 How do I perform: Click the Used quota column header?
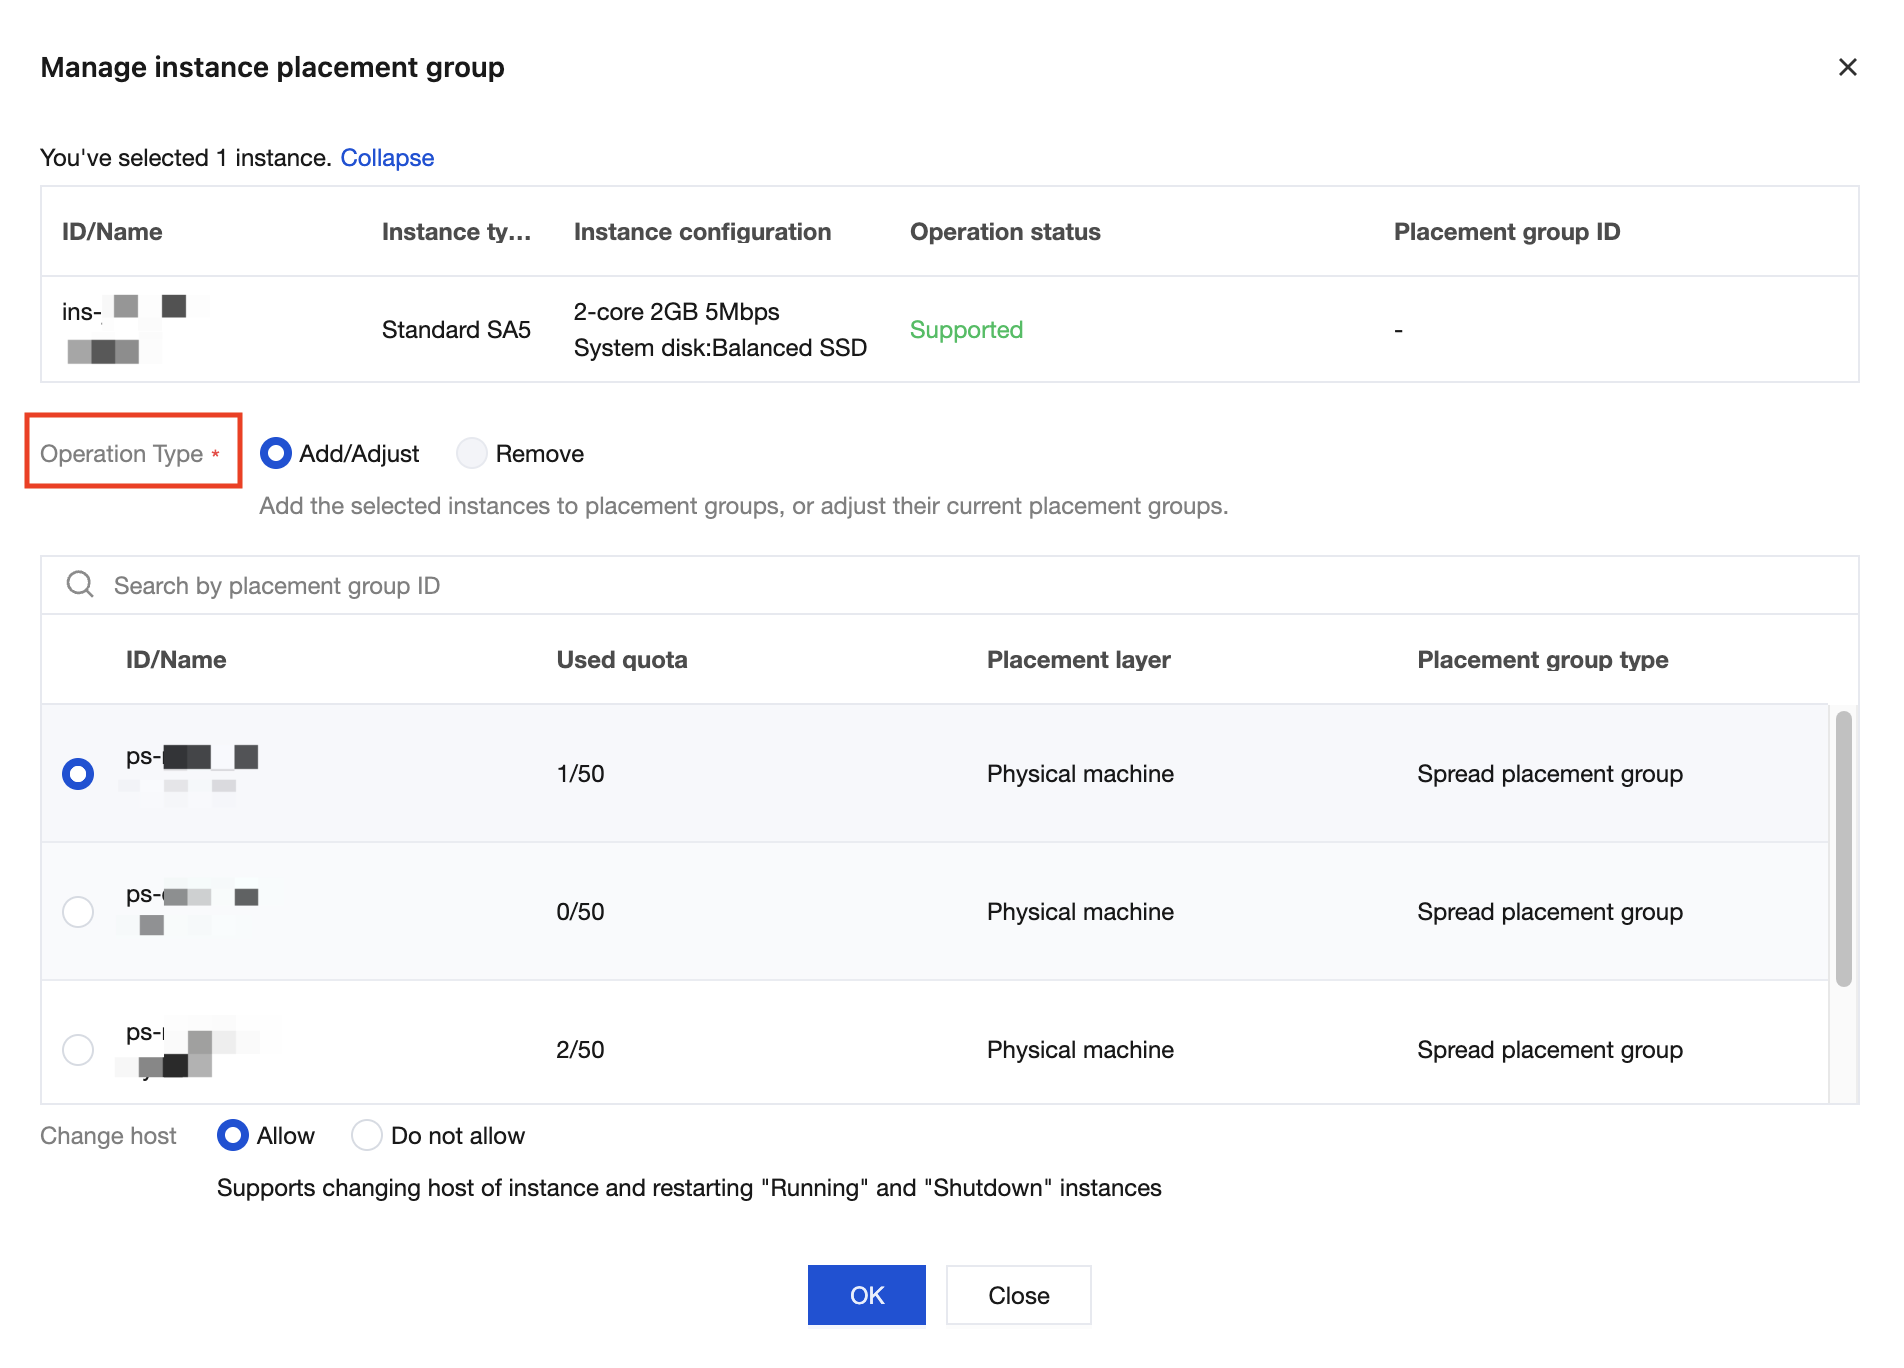(622, 660)
